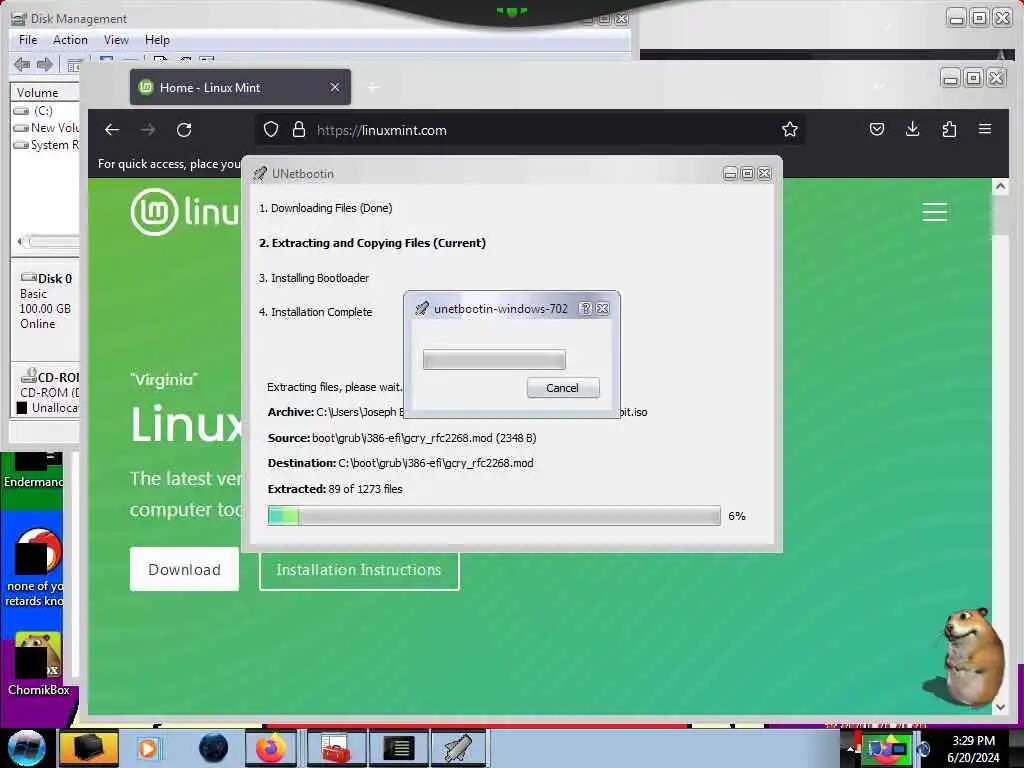This screenshot has width=1024, height=768.
Task: Open Action menu in Disk Management
Action: pyautogui.click(x=70, y=40)
